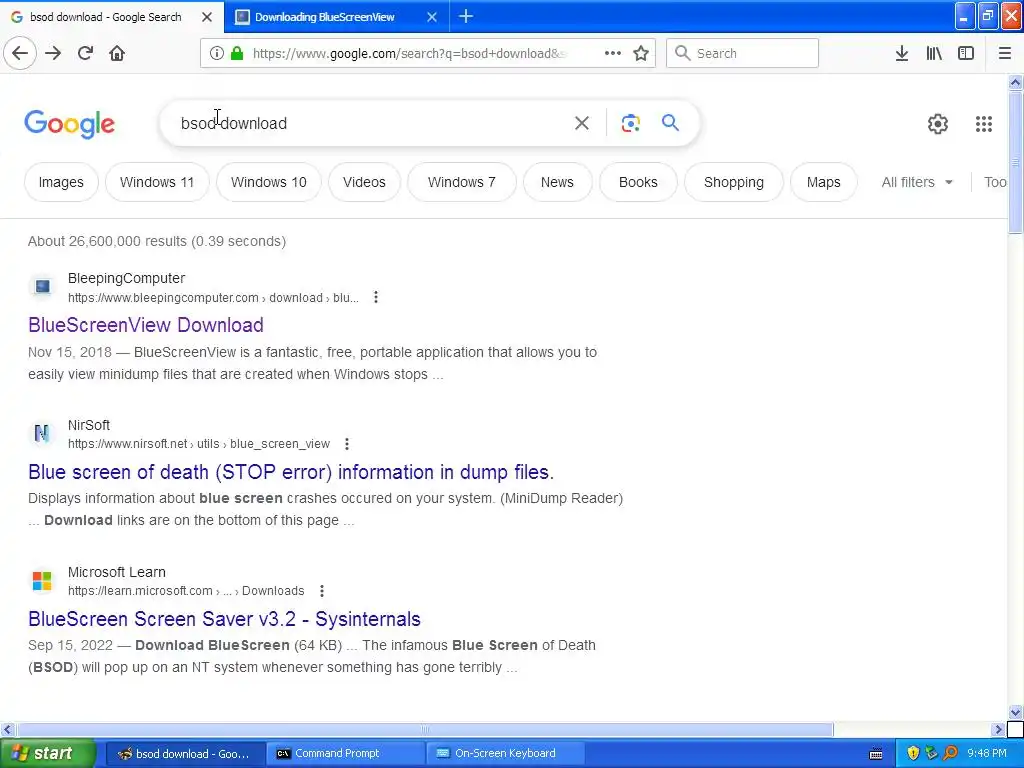Click the horizontal scrollbar left arrow
The width and height of the screenshot is (1024, 768).
click(7, 729)
